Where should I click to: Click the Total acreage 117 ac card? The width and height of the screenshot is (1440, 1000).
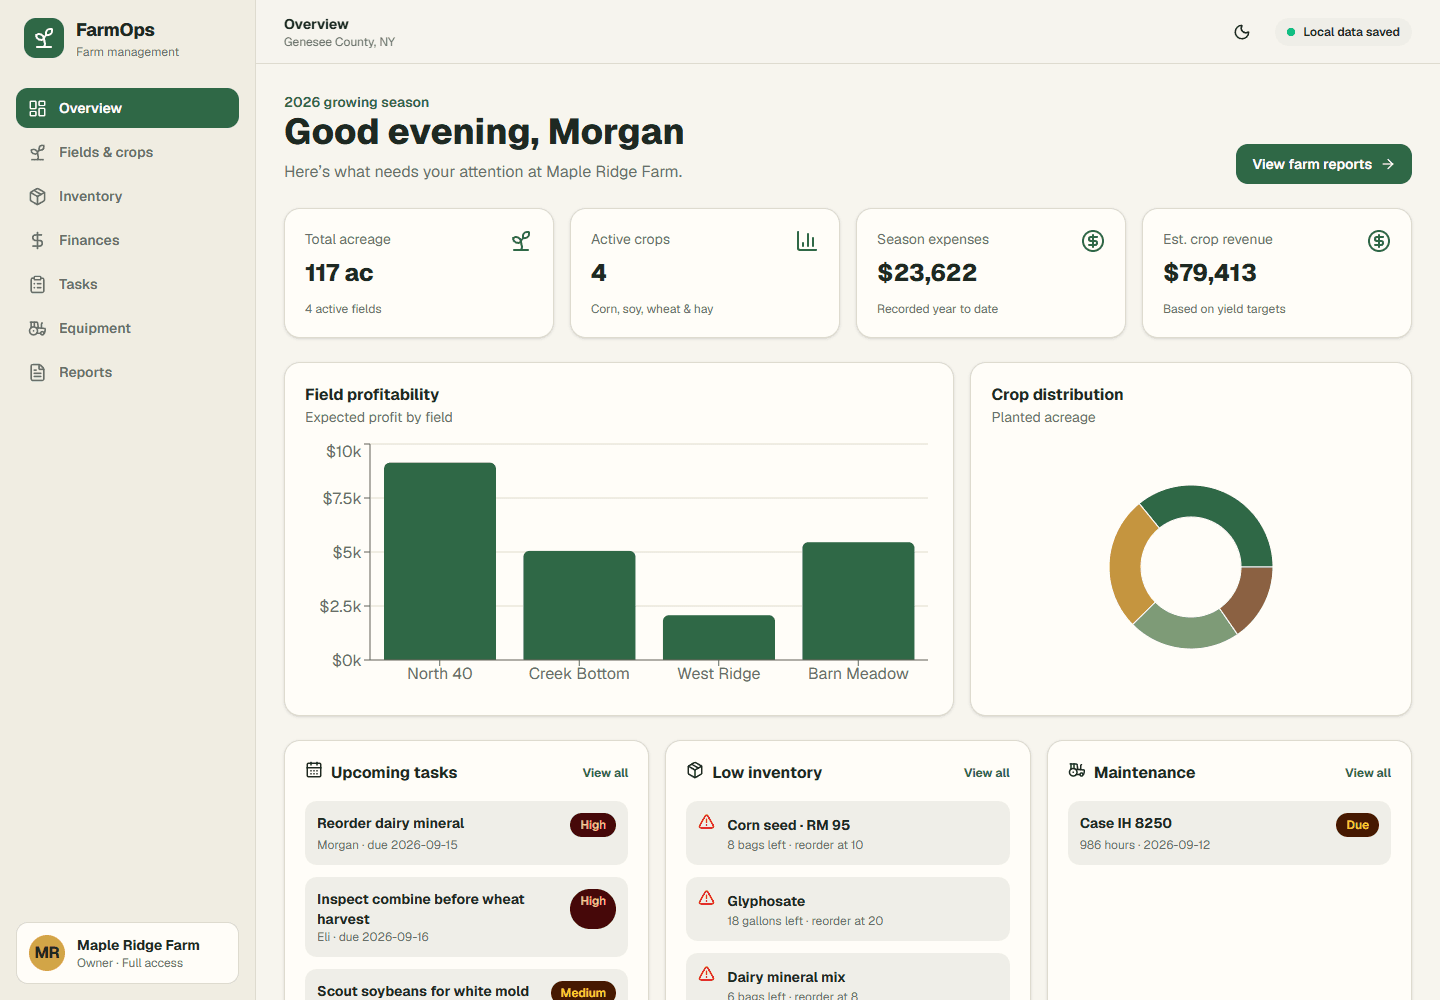tap(419, 273)
